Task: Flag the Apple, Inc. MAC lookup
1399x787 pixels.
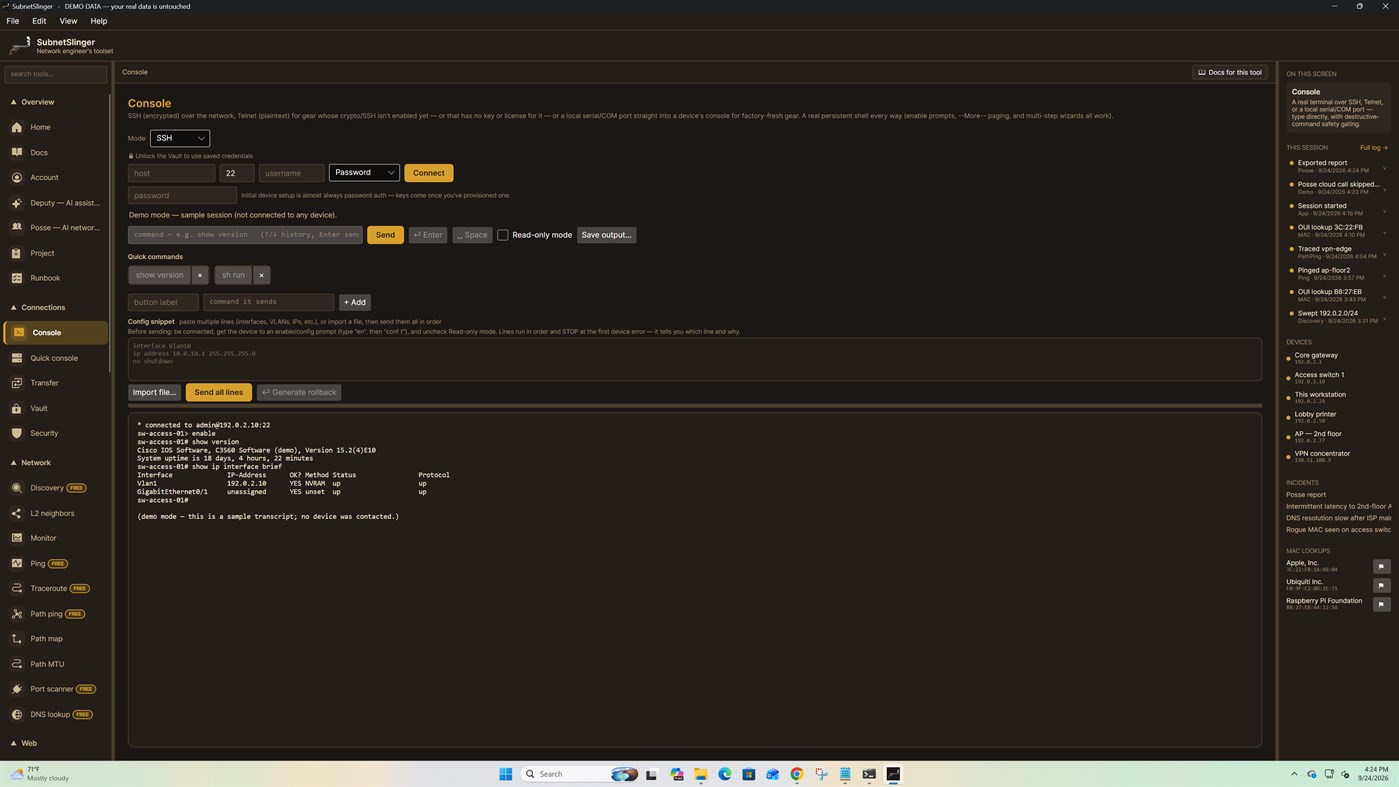Action: (x=1381, y=566)
